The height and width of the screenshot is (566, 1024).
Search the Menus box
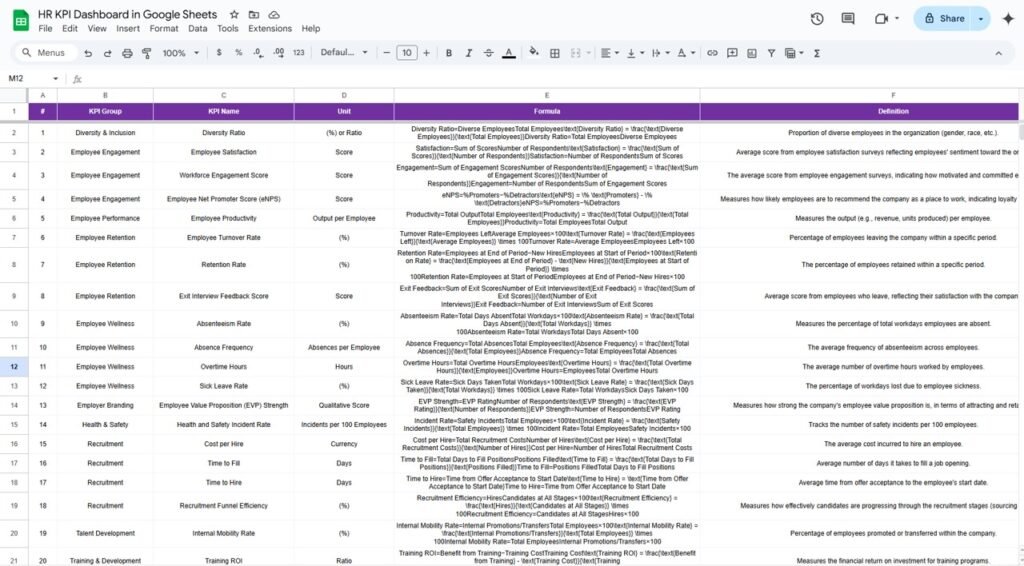44,53
